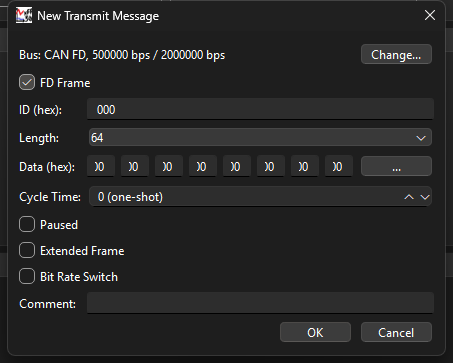453x363 pixels.
Task: Click the ID (hex) input field
Action: pyautogui.click(x=260, y=109)
